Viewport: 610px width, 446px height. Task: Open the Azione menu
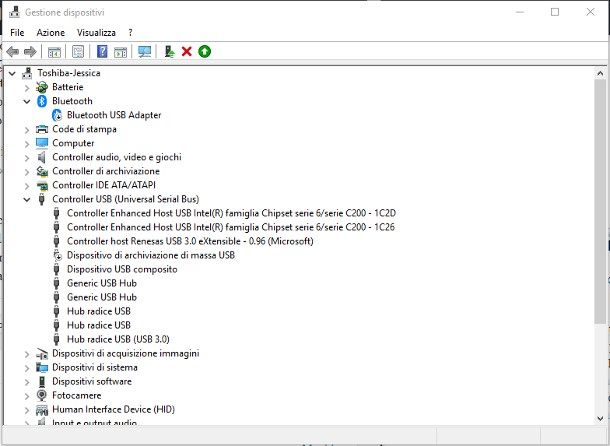pyautogui.click(x=51, y=33)
